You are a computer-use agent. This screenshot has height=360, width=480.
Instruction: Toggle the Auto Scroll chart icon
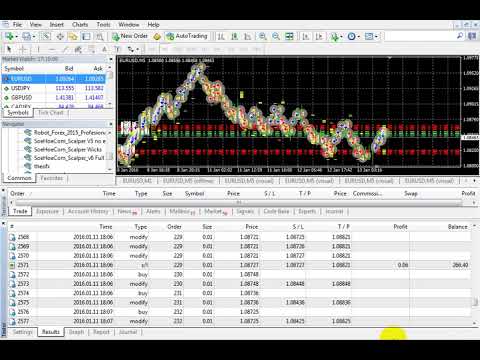coord(305,36)
